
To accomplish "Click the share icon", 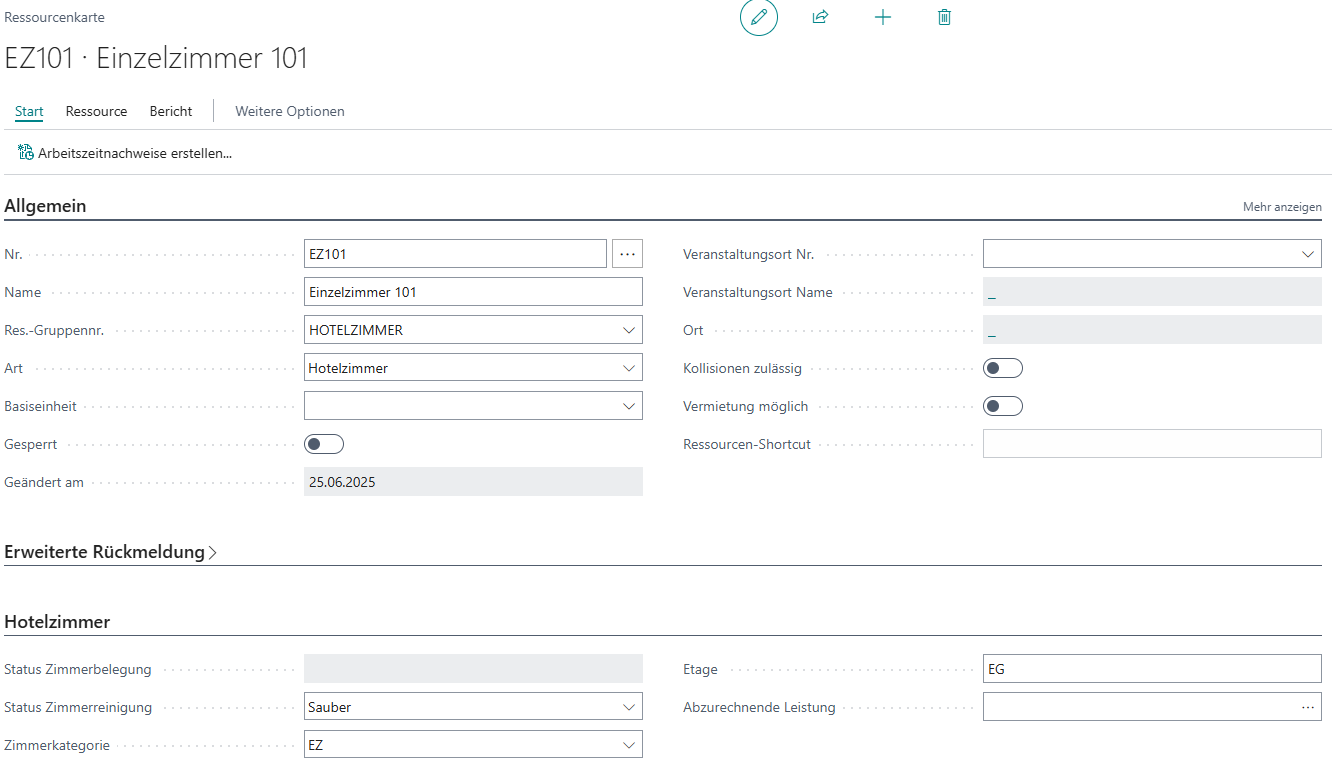I will 820,18.
